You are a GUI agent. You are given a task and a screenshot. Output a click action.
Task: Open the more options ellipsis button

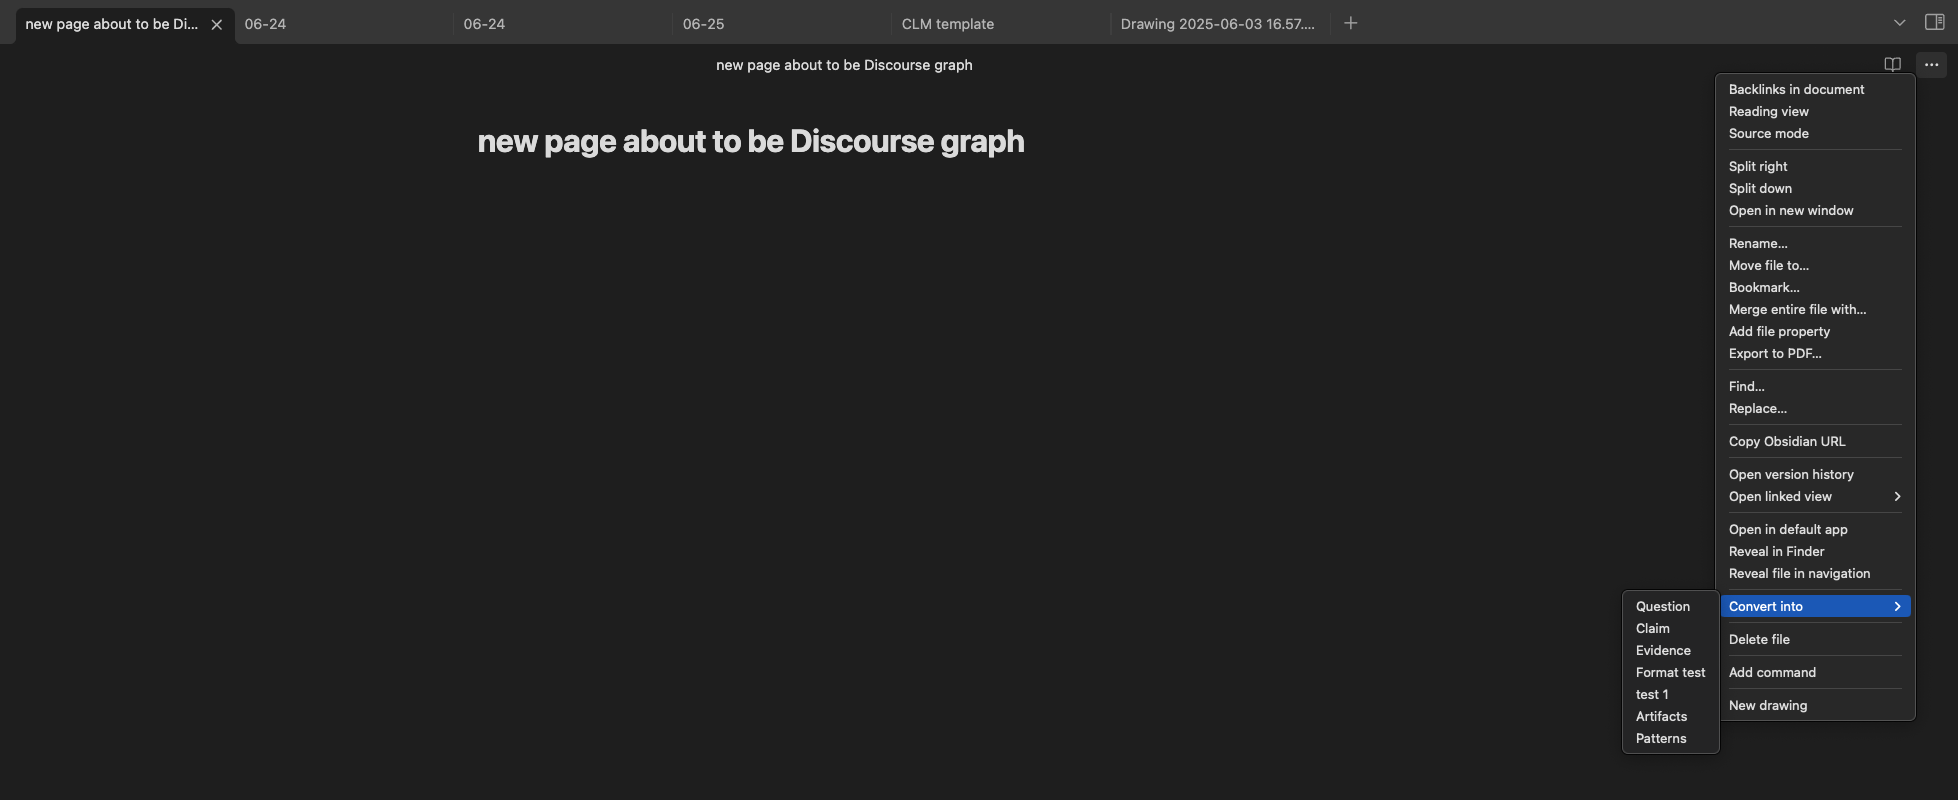[x=1931, y=65]
